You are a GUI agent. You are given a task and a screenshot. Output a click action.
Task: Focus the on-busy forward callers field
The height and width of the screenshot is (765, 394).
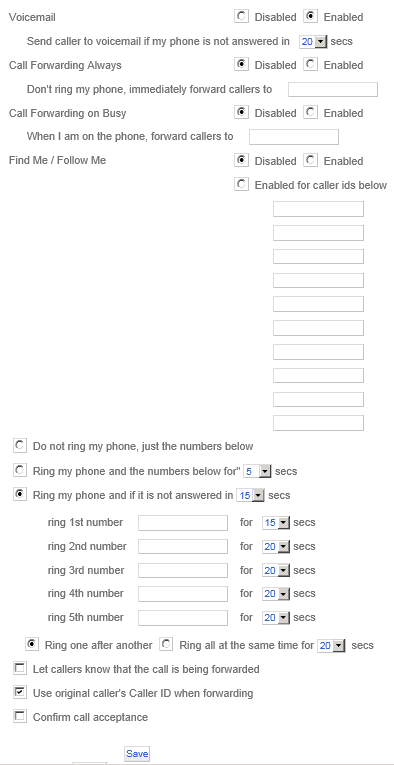(294, 137)
